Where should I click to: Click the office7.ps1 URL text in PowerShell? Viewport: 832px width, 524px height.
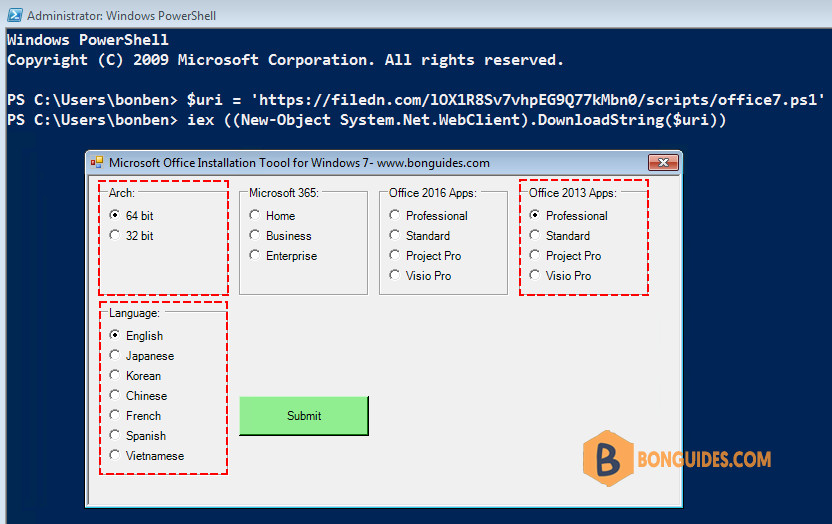538,100
